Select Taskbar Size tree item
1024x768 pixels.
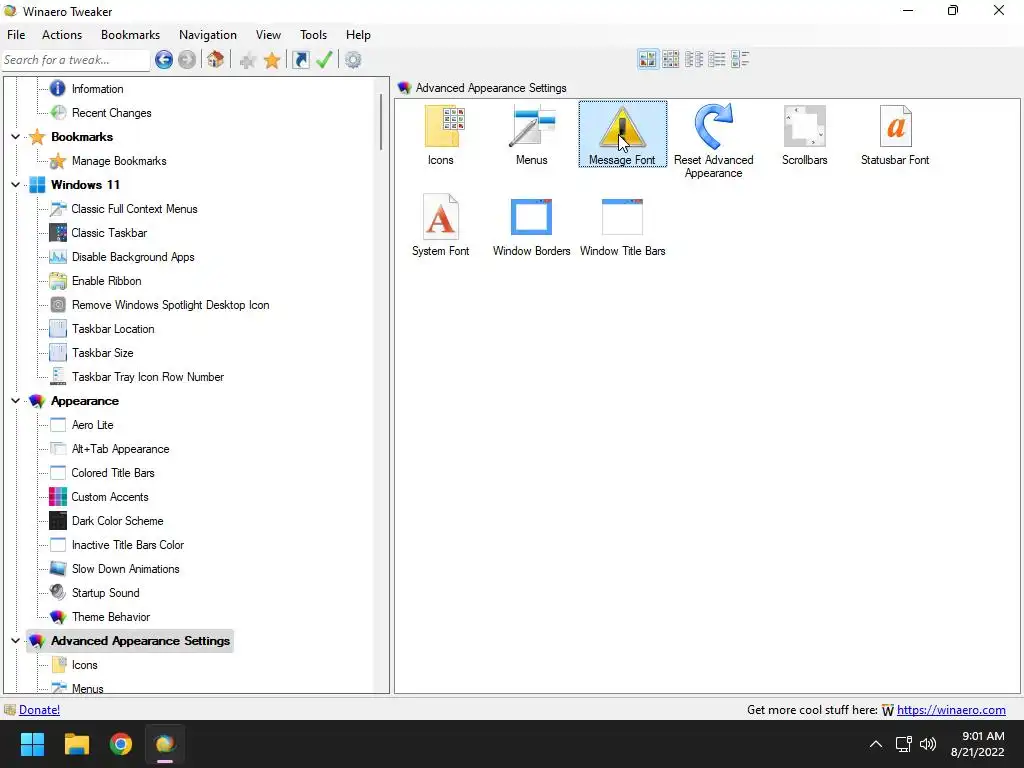click(103, 353)
